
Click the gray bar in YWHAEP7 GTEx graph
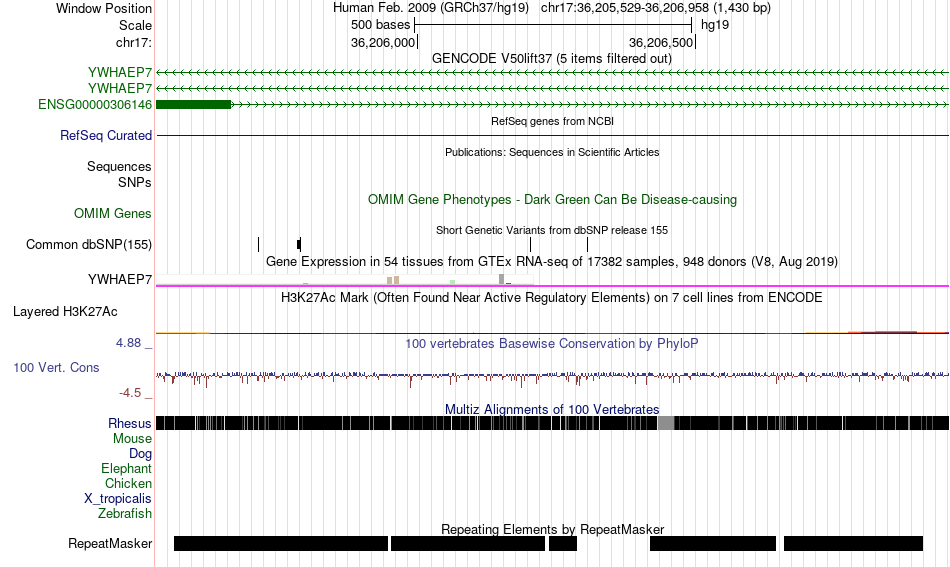(502, 279)
